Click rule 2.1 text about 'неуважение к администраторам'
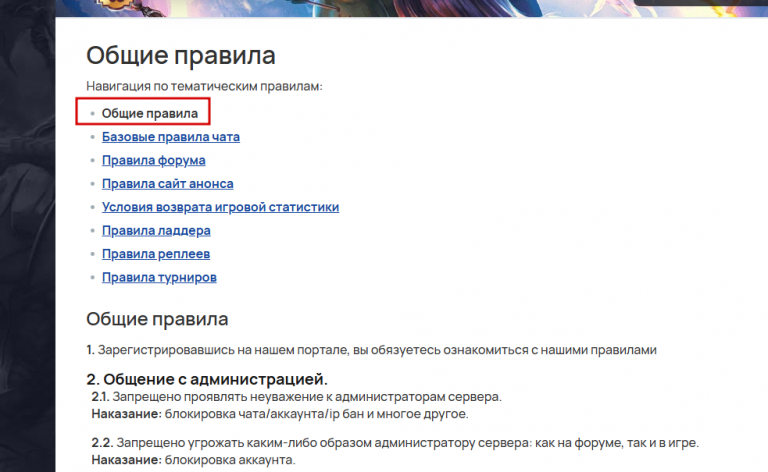Screen dimensions: 768x472 (x=296, y=397)
